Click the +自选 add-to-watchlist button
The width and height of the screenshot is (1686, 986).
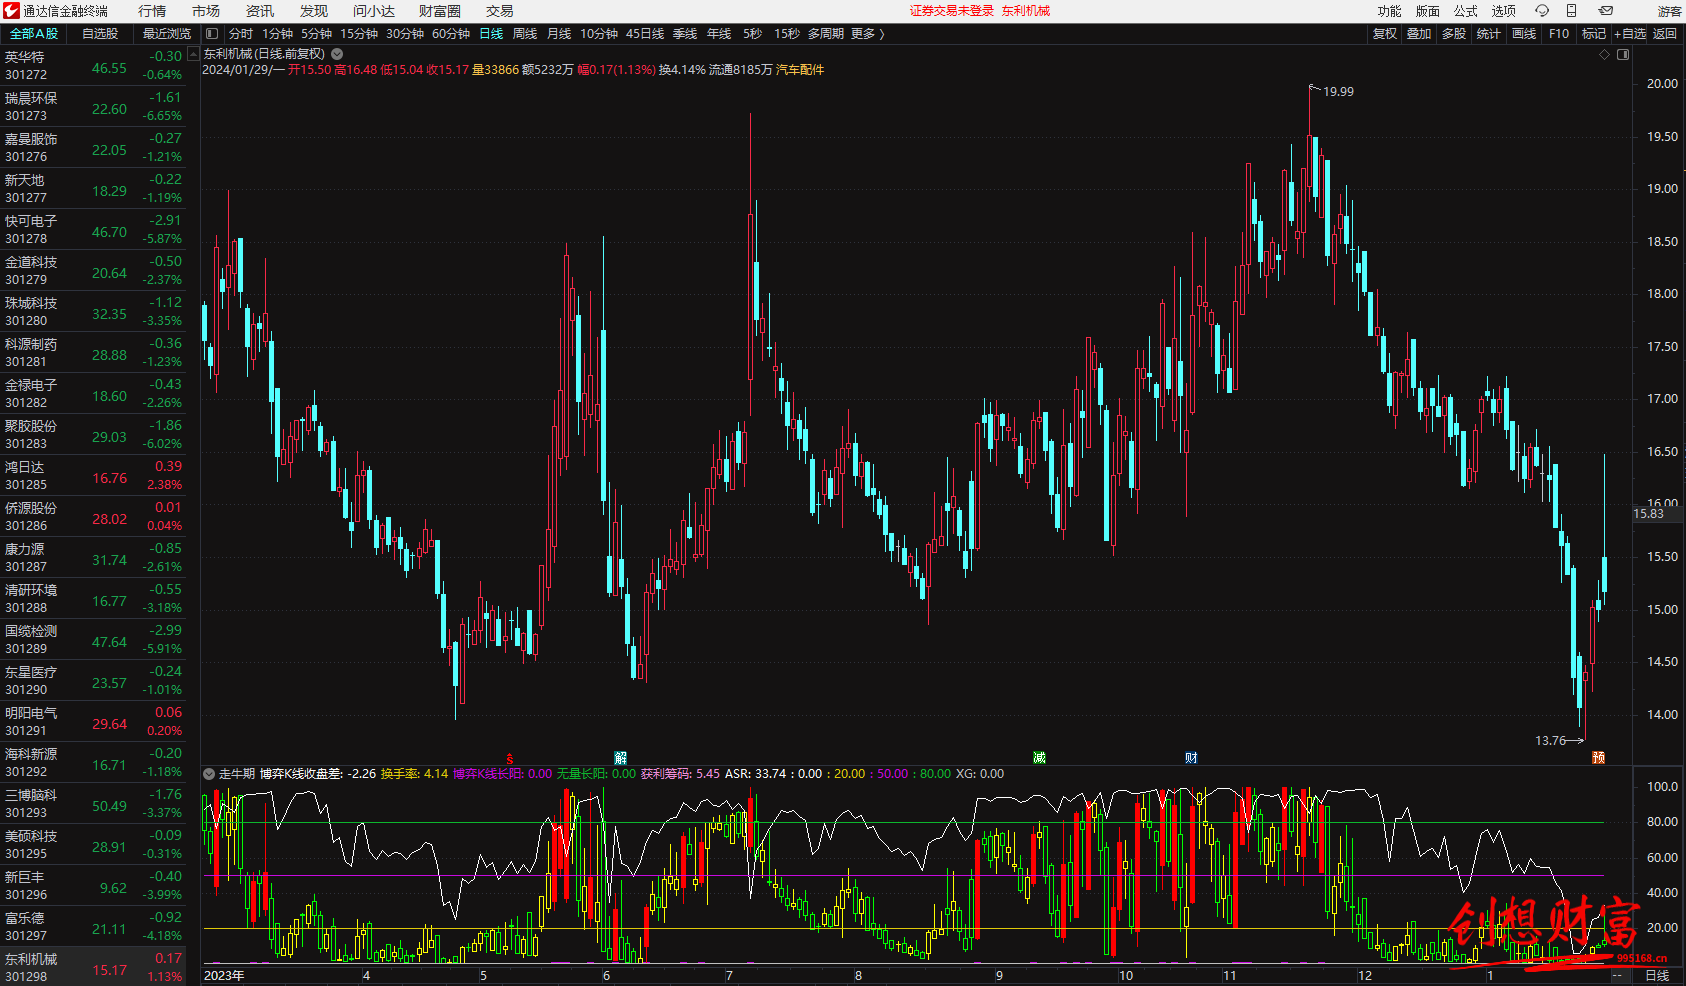click(x=1630, y=34)
